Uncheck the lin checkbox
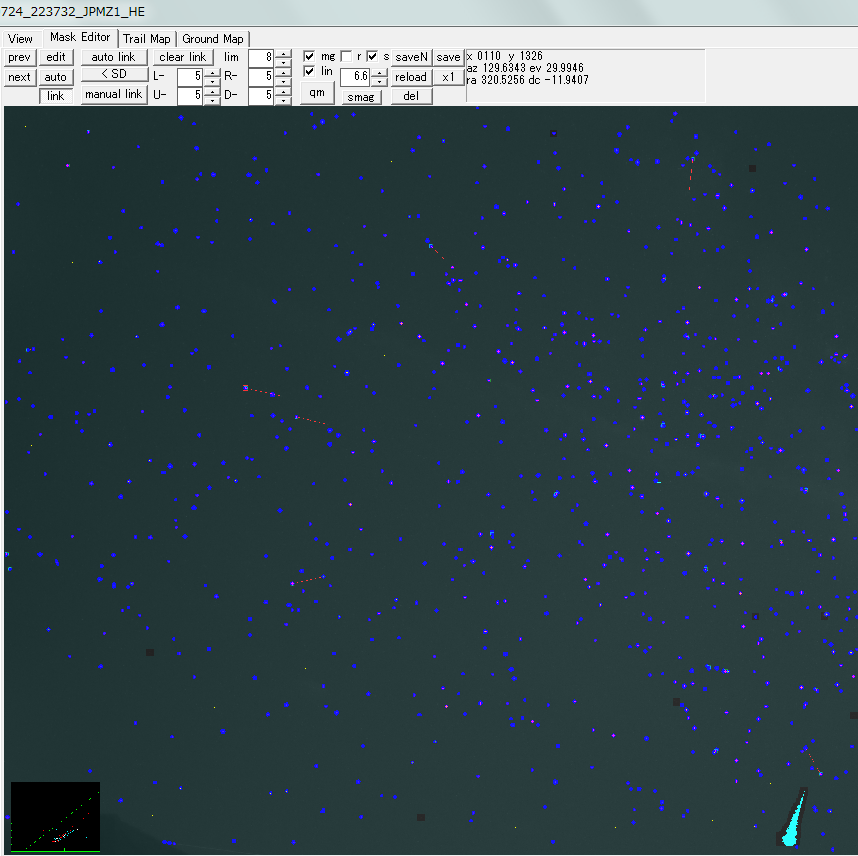Viewport: 858px width, 856px height. tap(310, 71)
